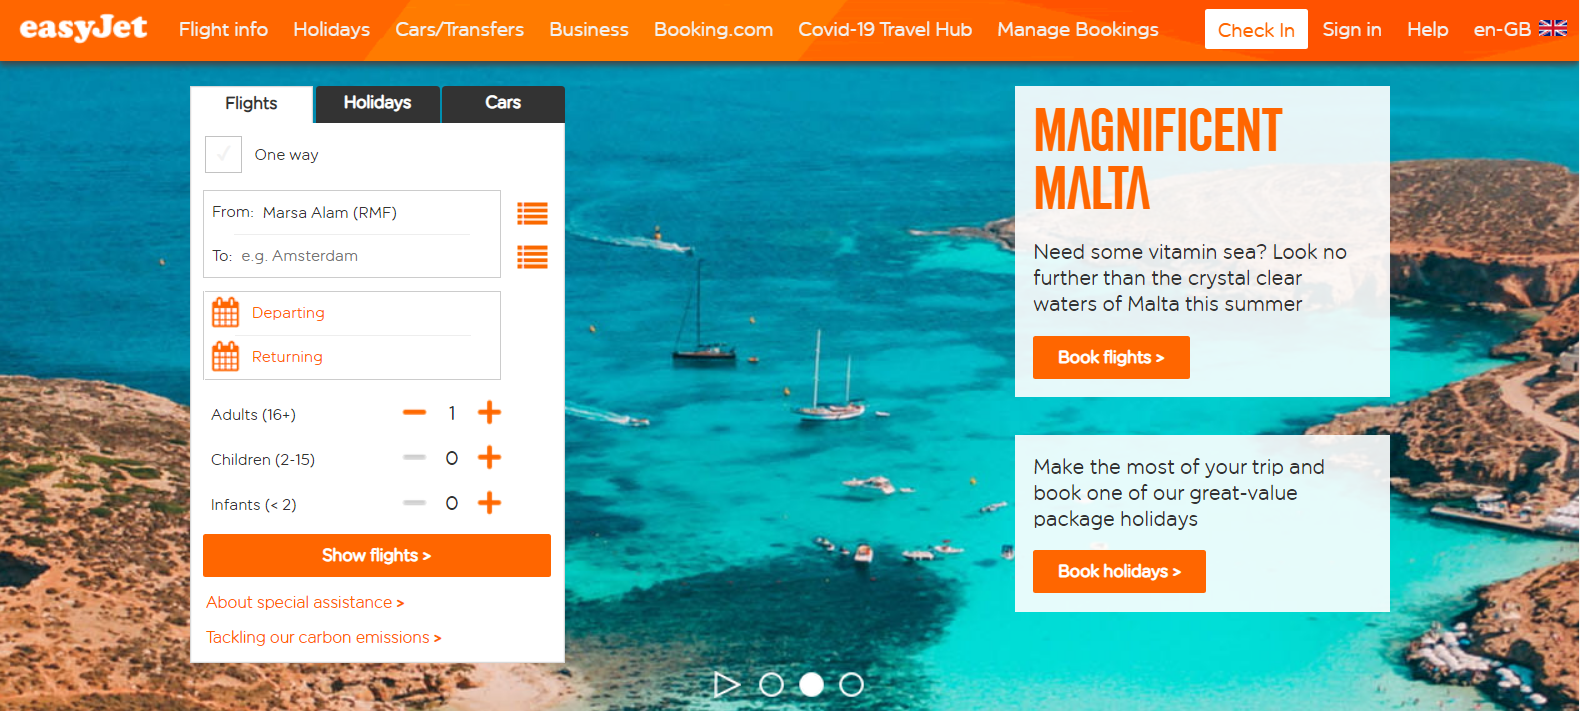1580x711 pixels.
Task: Switch to the Holidays search tab
Action: [378, 103]
